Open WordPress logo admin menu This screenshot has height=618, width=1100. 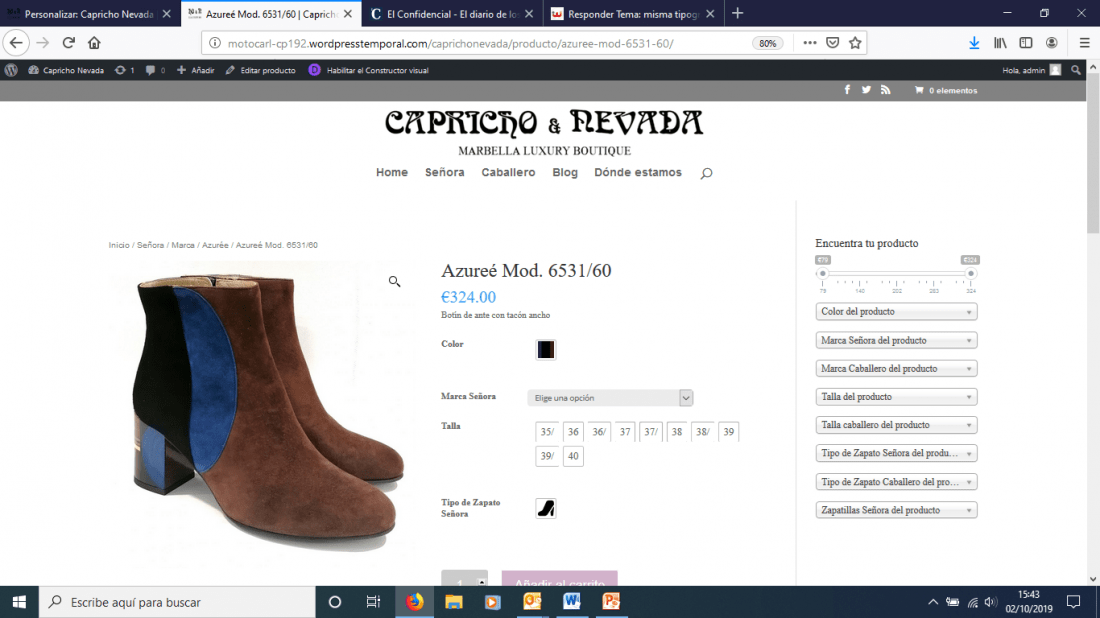[11, 70]
